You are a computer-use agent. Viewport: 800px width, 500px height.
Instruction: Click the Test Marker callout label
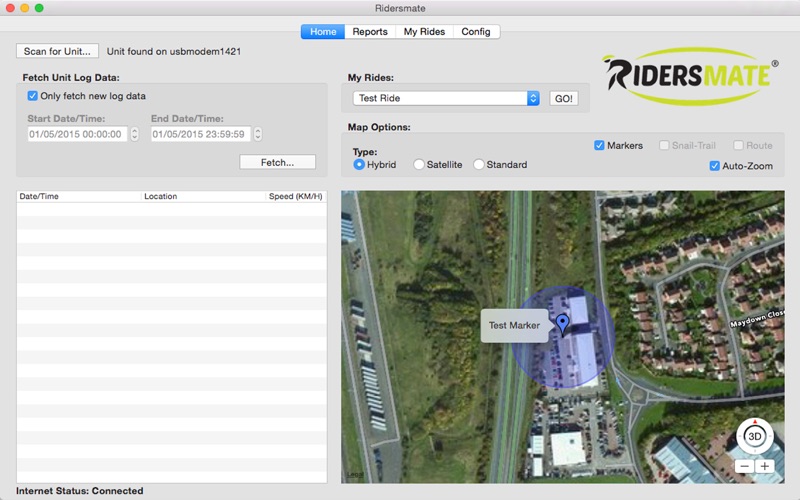[514, 326]
